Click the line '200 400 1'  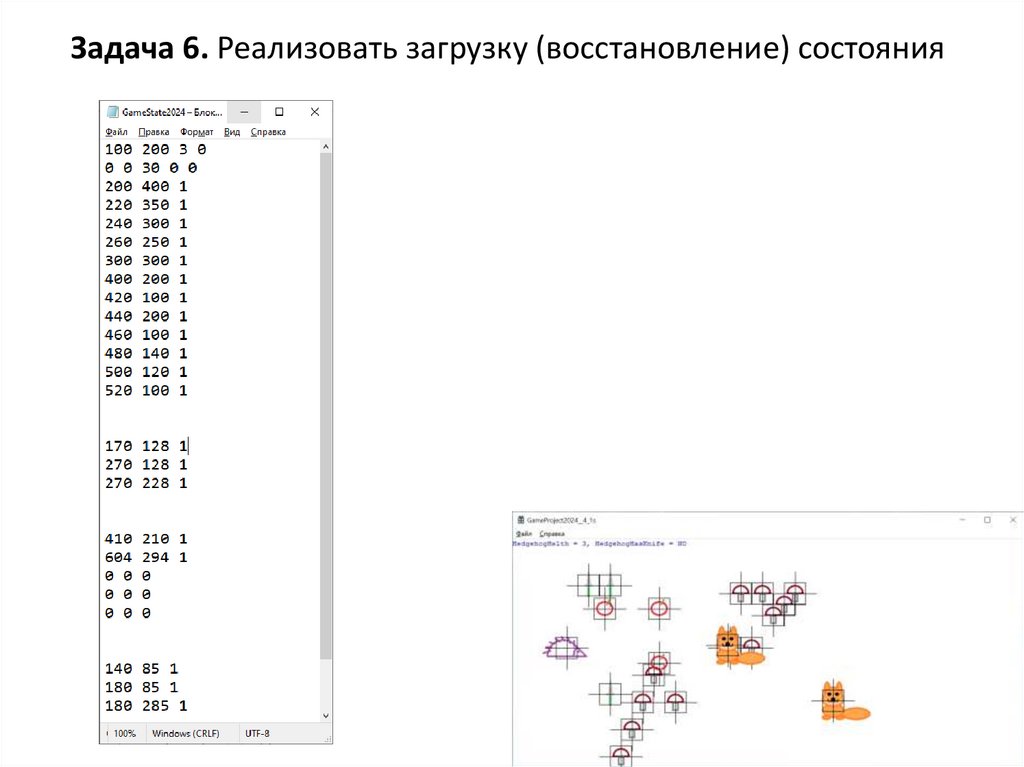[x=146, y=187]
